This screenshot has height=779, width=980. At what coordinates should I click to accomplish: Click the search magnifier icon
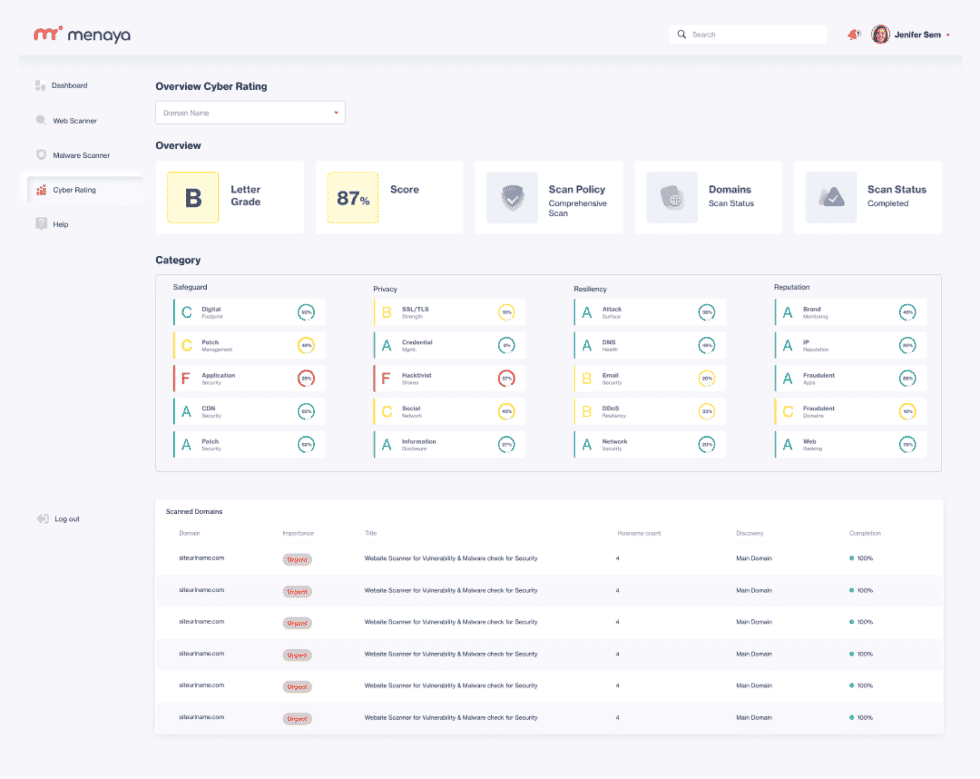[681, 34]
